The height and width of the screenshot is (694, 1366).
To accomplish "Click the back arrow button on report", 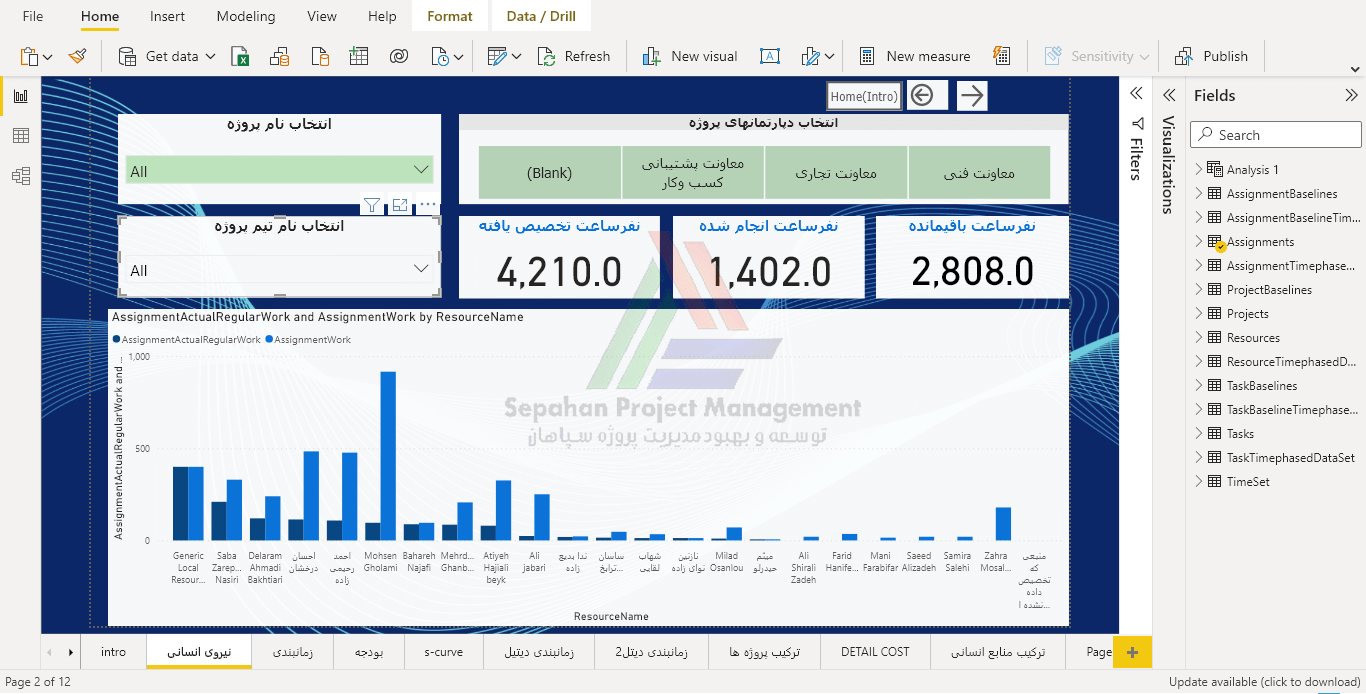I will [x=922, y=95].
